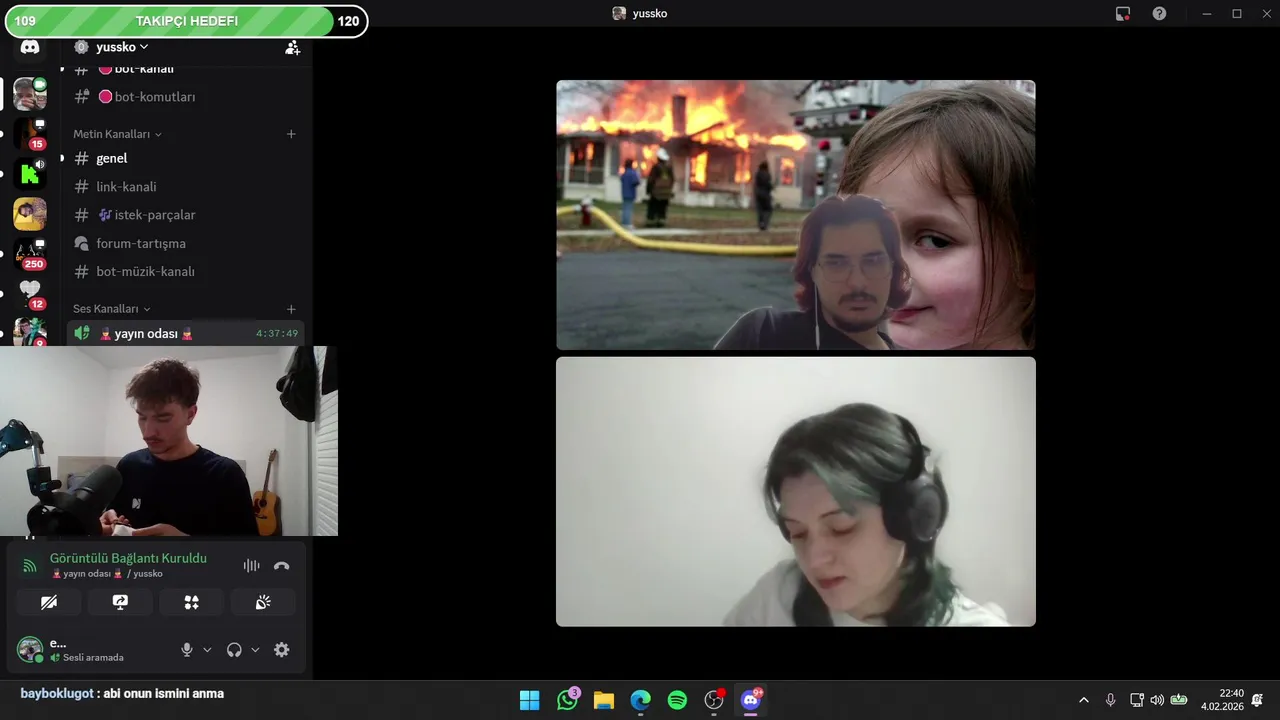Toggle the camera on or off
Image resolution: width=1280 pixels, height=720 pixels.
[x=48, y=602]
